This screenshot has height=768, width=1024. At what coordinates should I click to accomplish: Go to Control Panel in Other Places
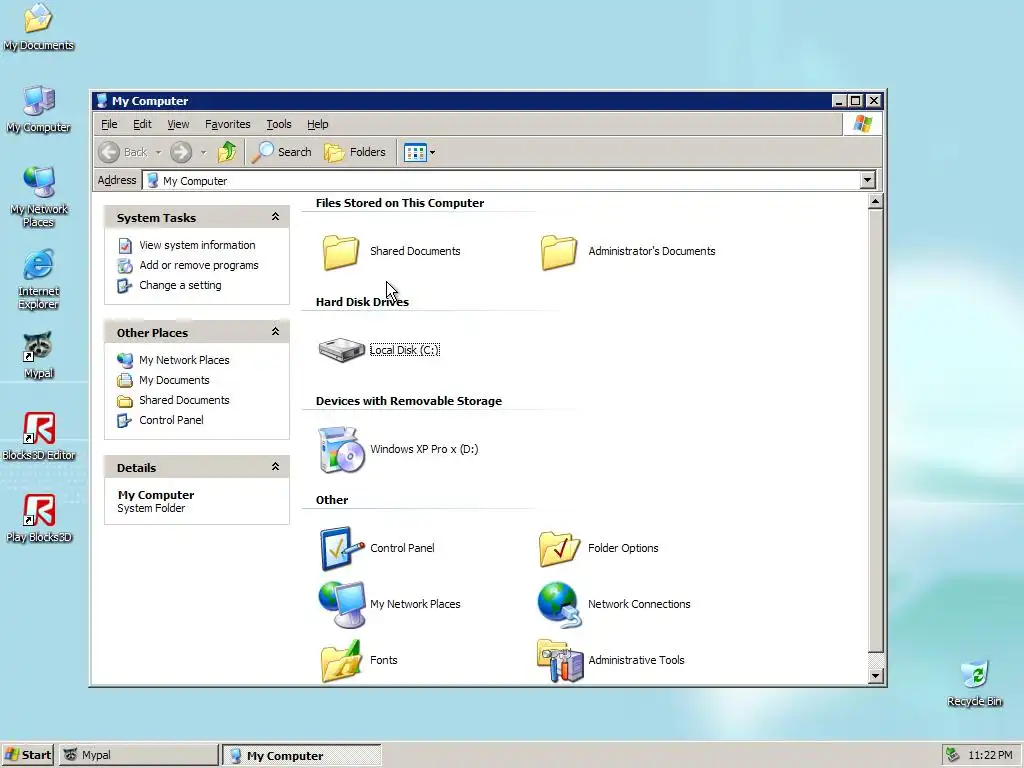click(x=171, y=420)
